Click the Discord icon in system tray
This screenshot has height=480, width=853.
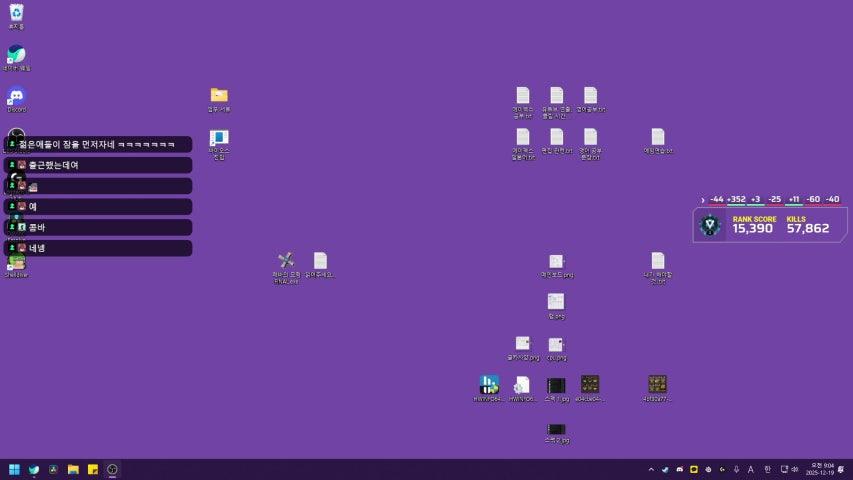[x=680, y=469]
